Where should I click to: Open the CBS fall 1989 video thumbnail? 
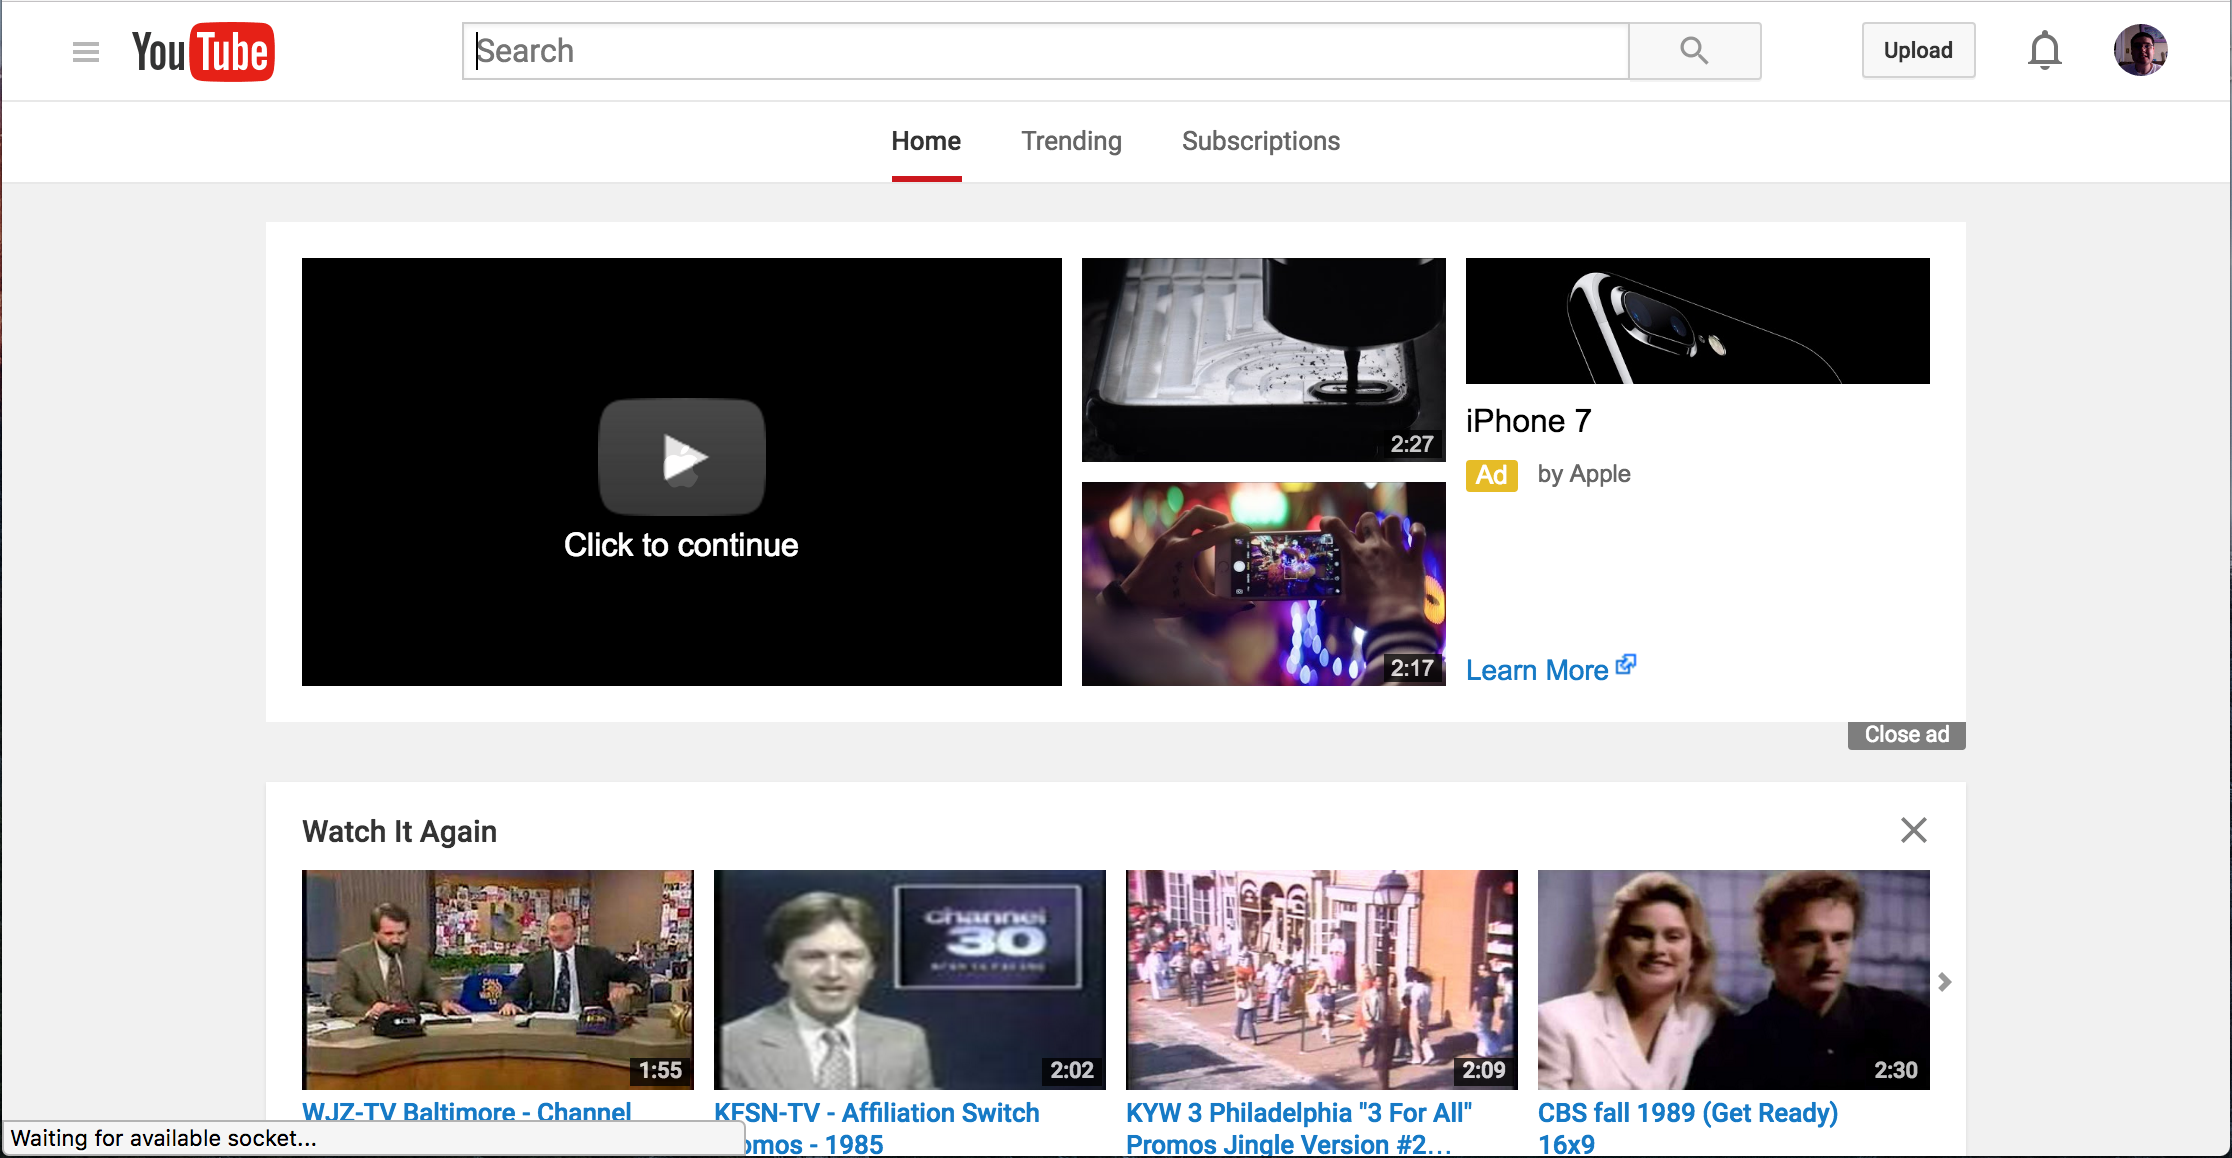pyautogui.click(x=1734, y=980)
